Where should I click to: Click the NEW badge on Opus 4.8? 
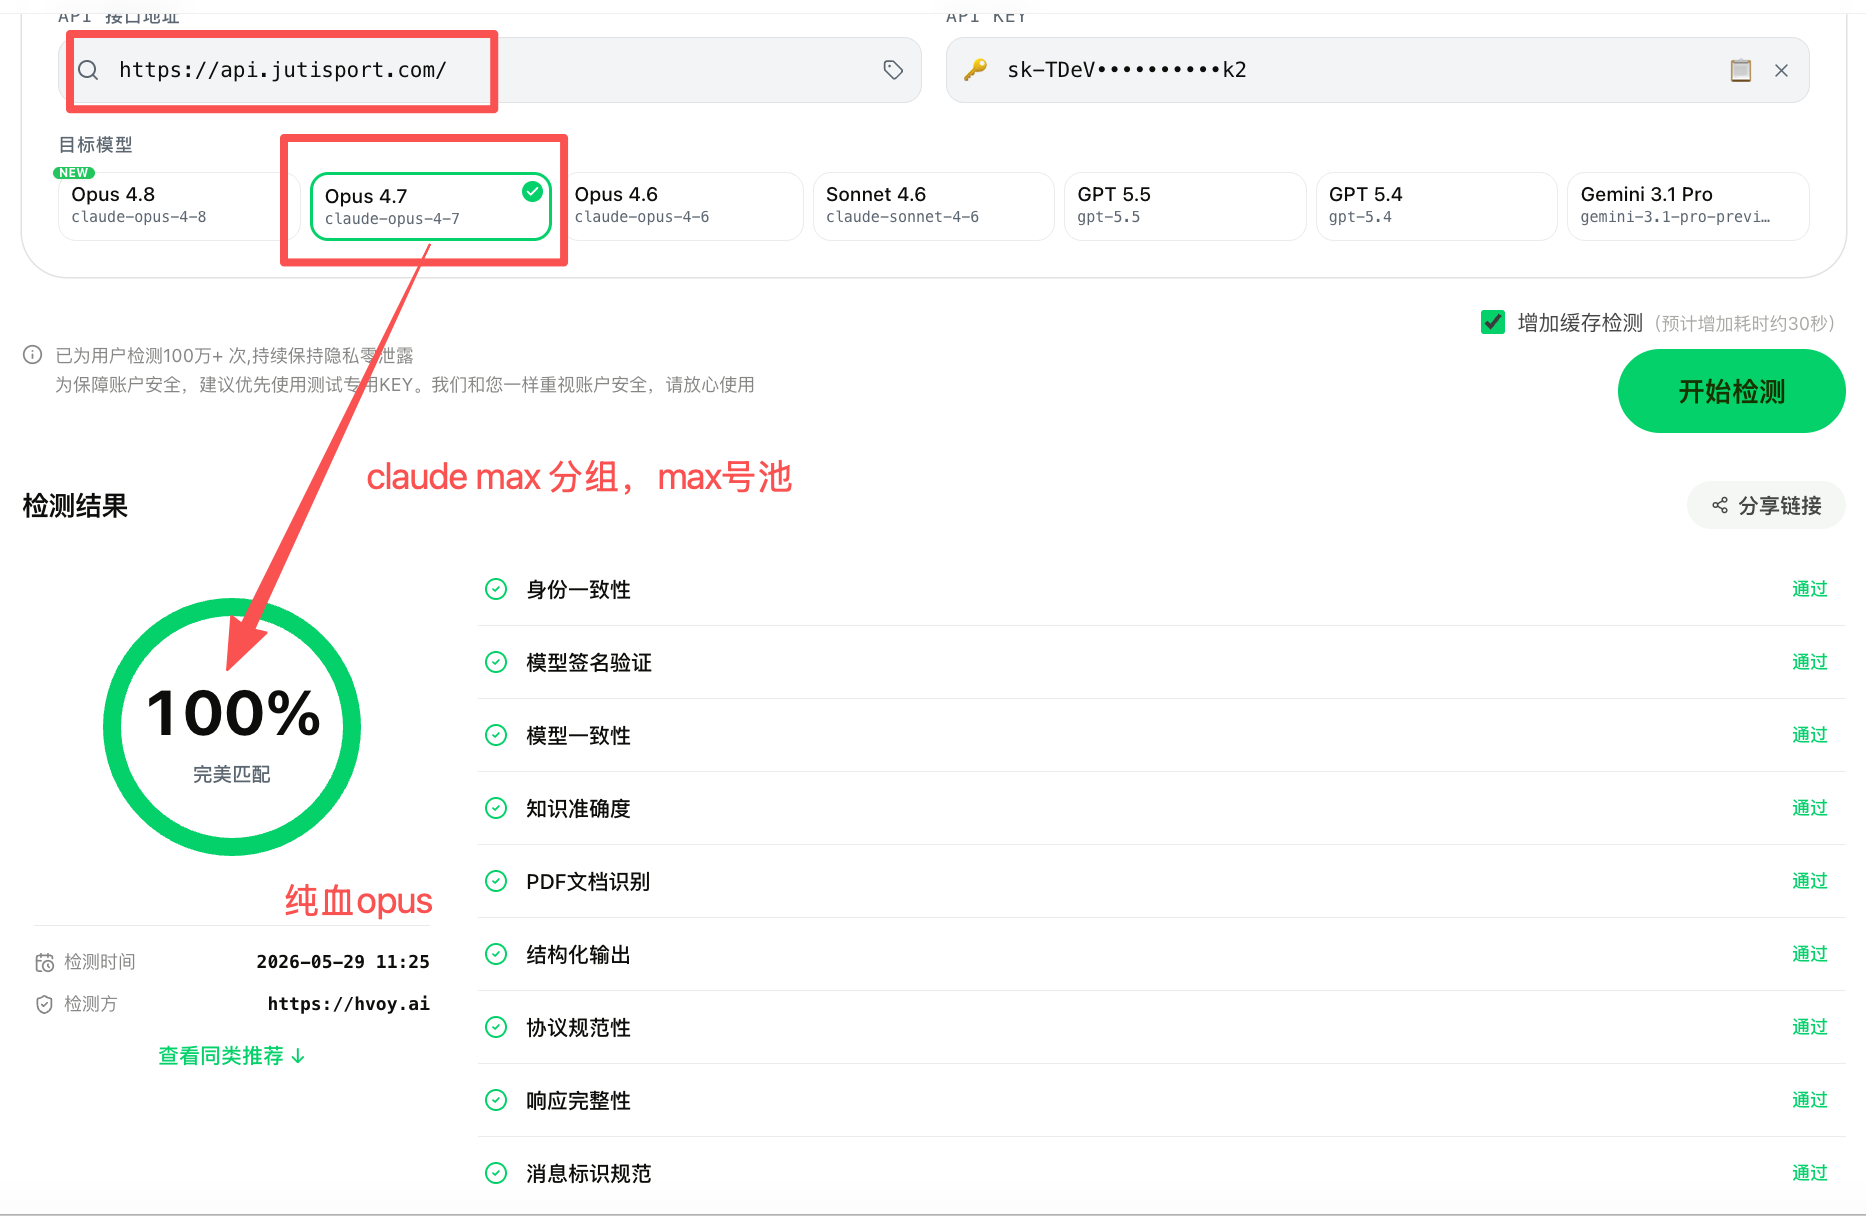point(74,173)
